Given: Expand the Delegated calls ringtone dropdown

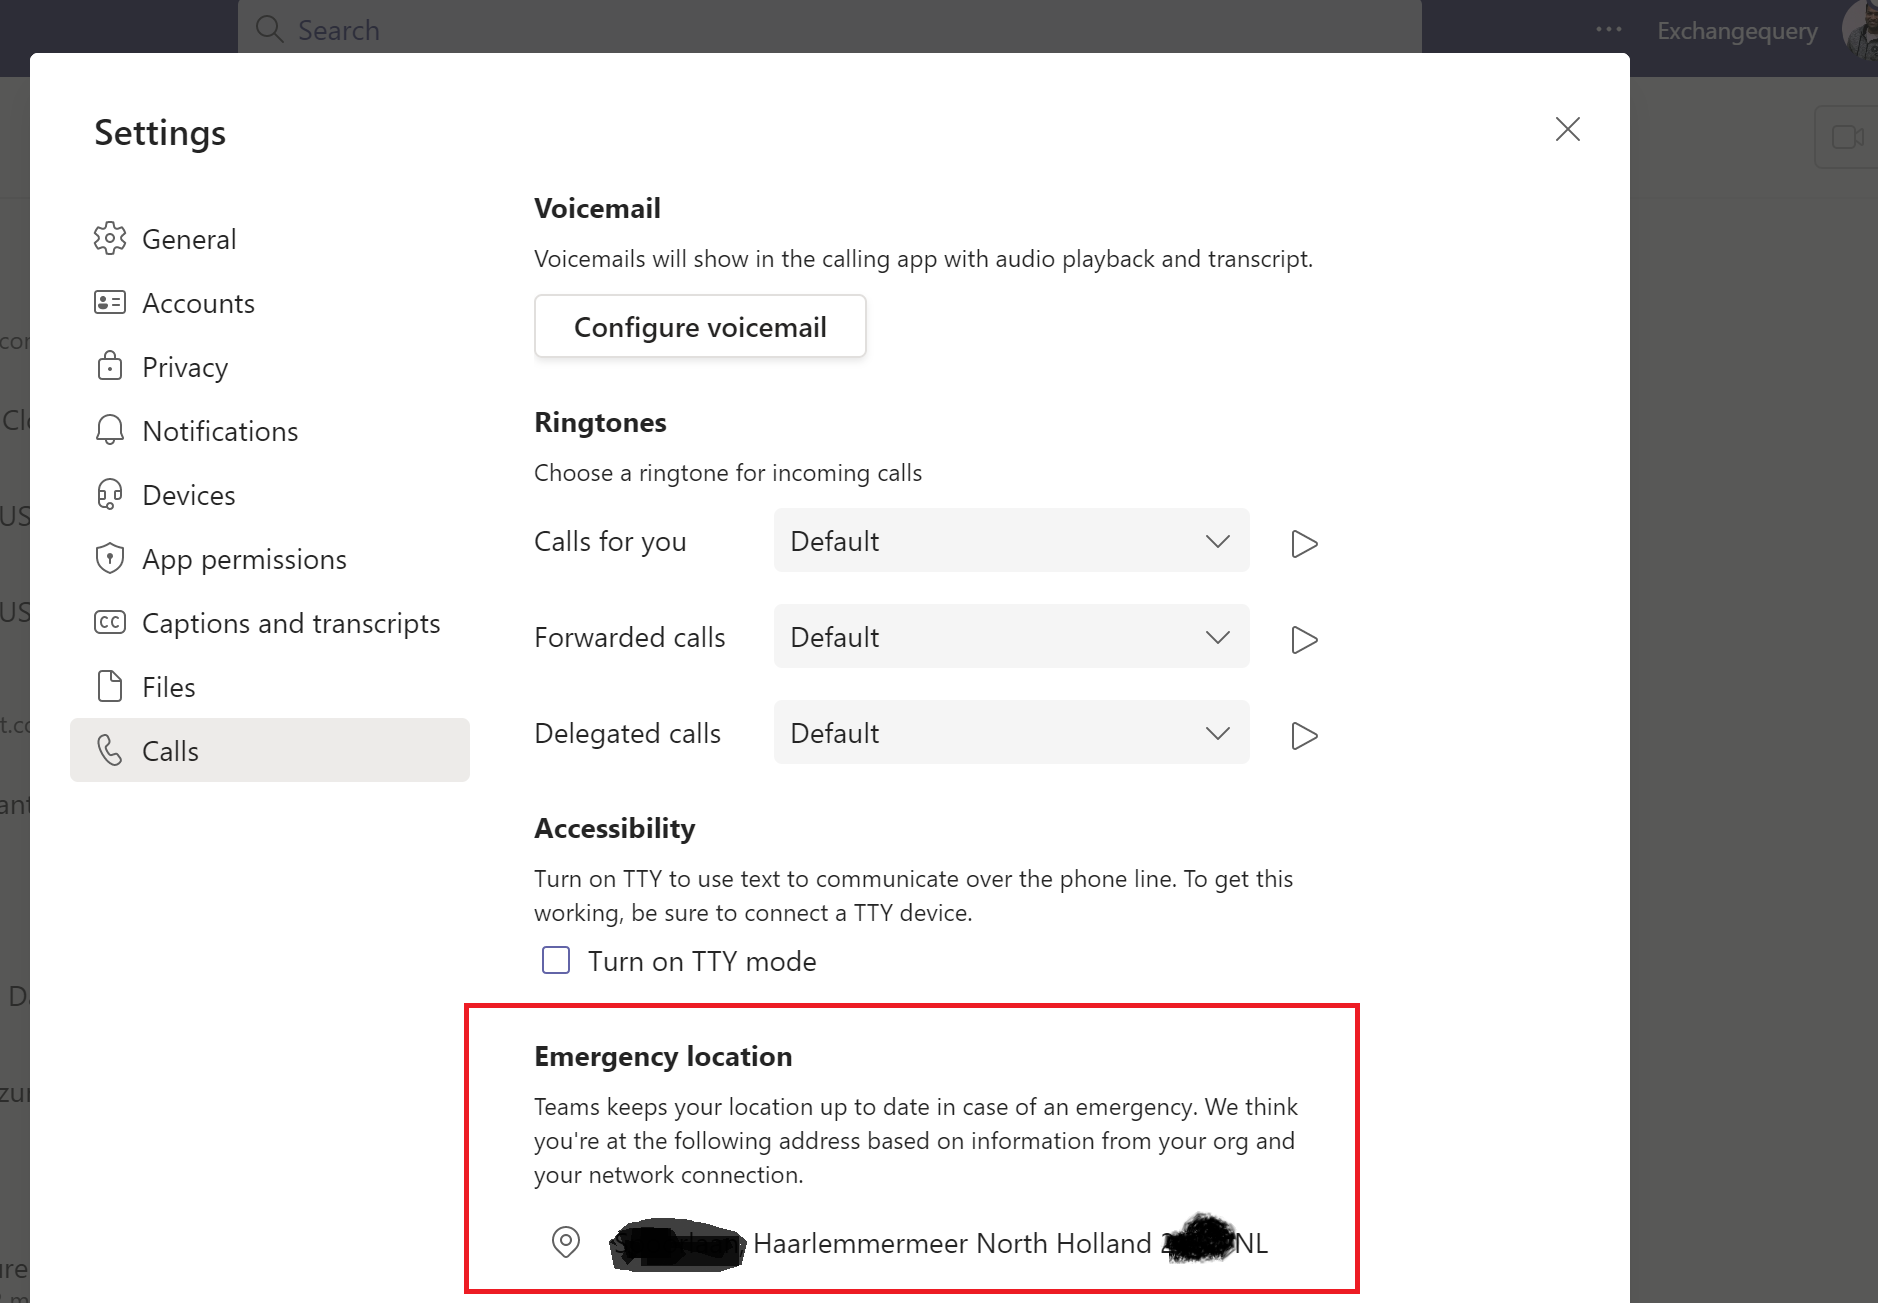Looking at the screenshot, I should point(1011,733).
